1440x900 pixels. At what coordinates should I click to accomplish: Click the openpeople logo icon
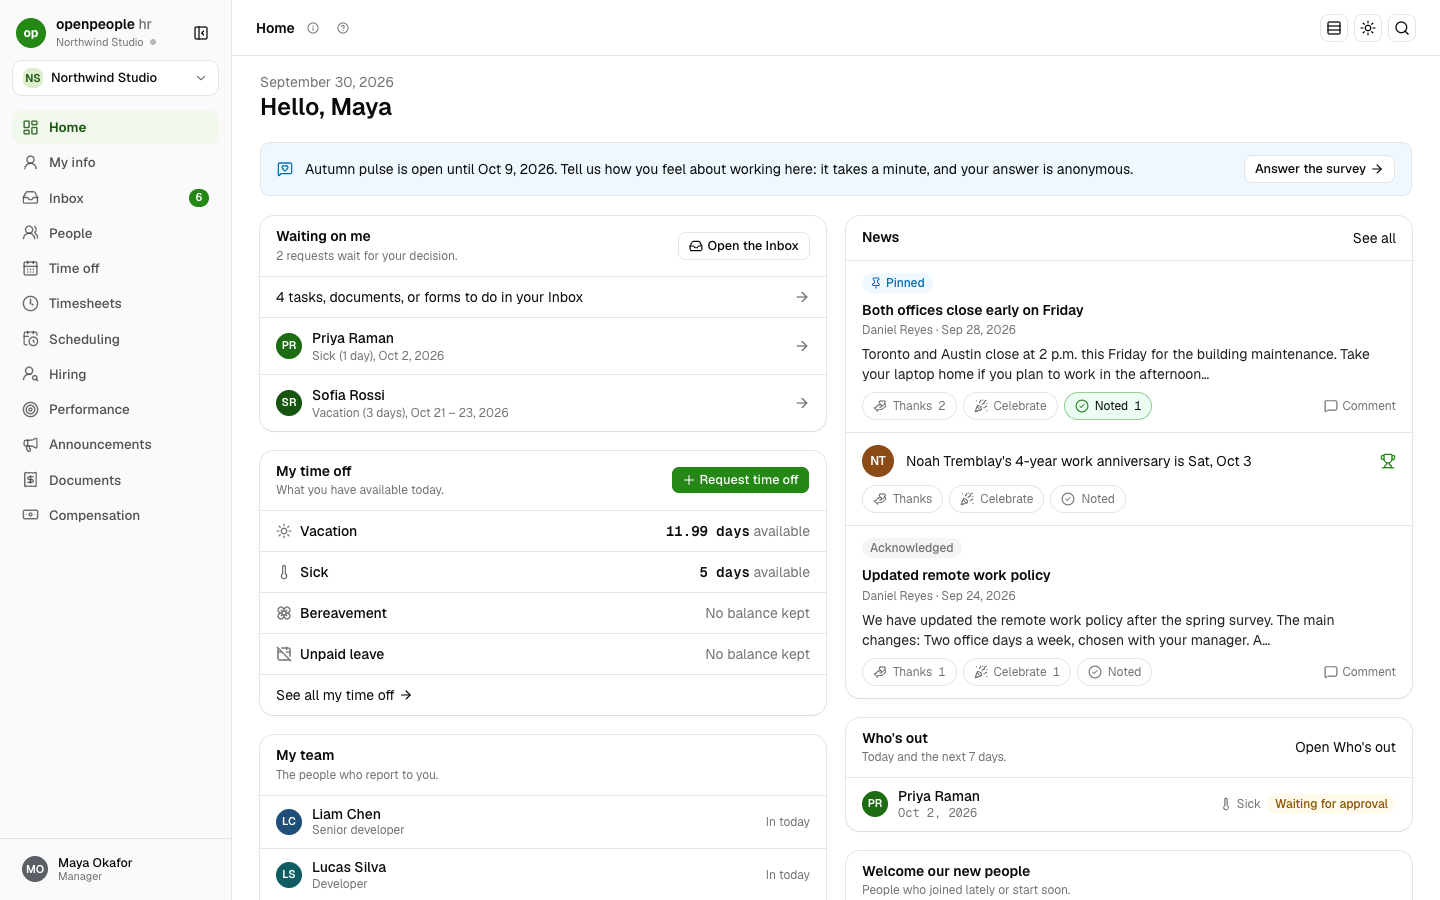[31, 33]
